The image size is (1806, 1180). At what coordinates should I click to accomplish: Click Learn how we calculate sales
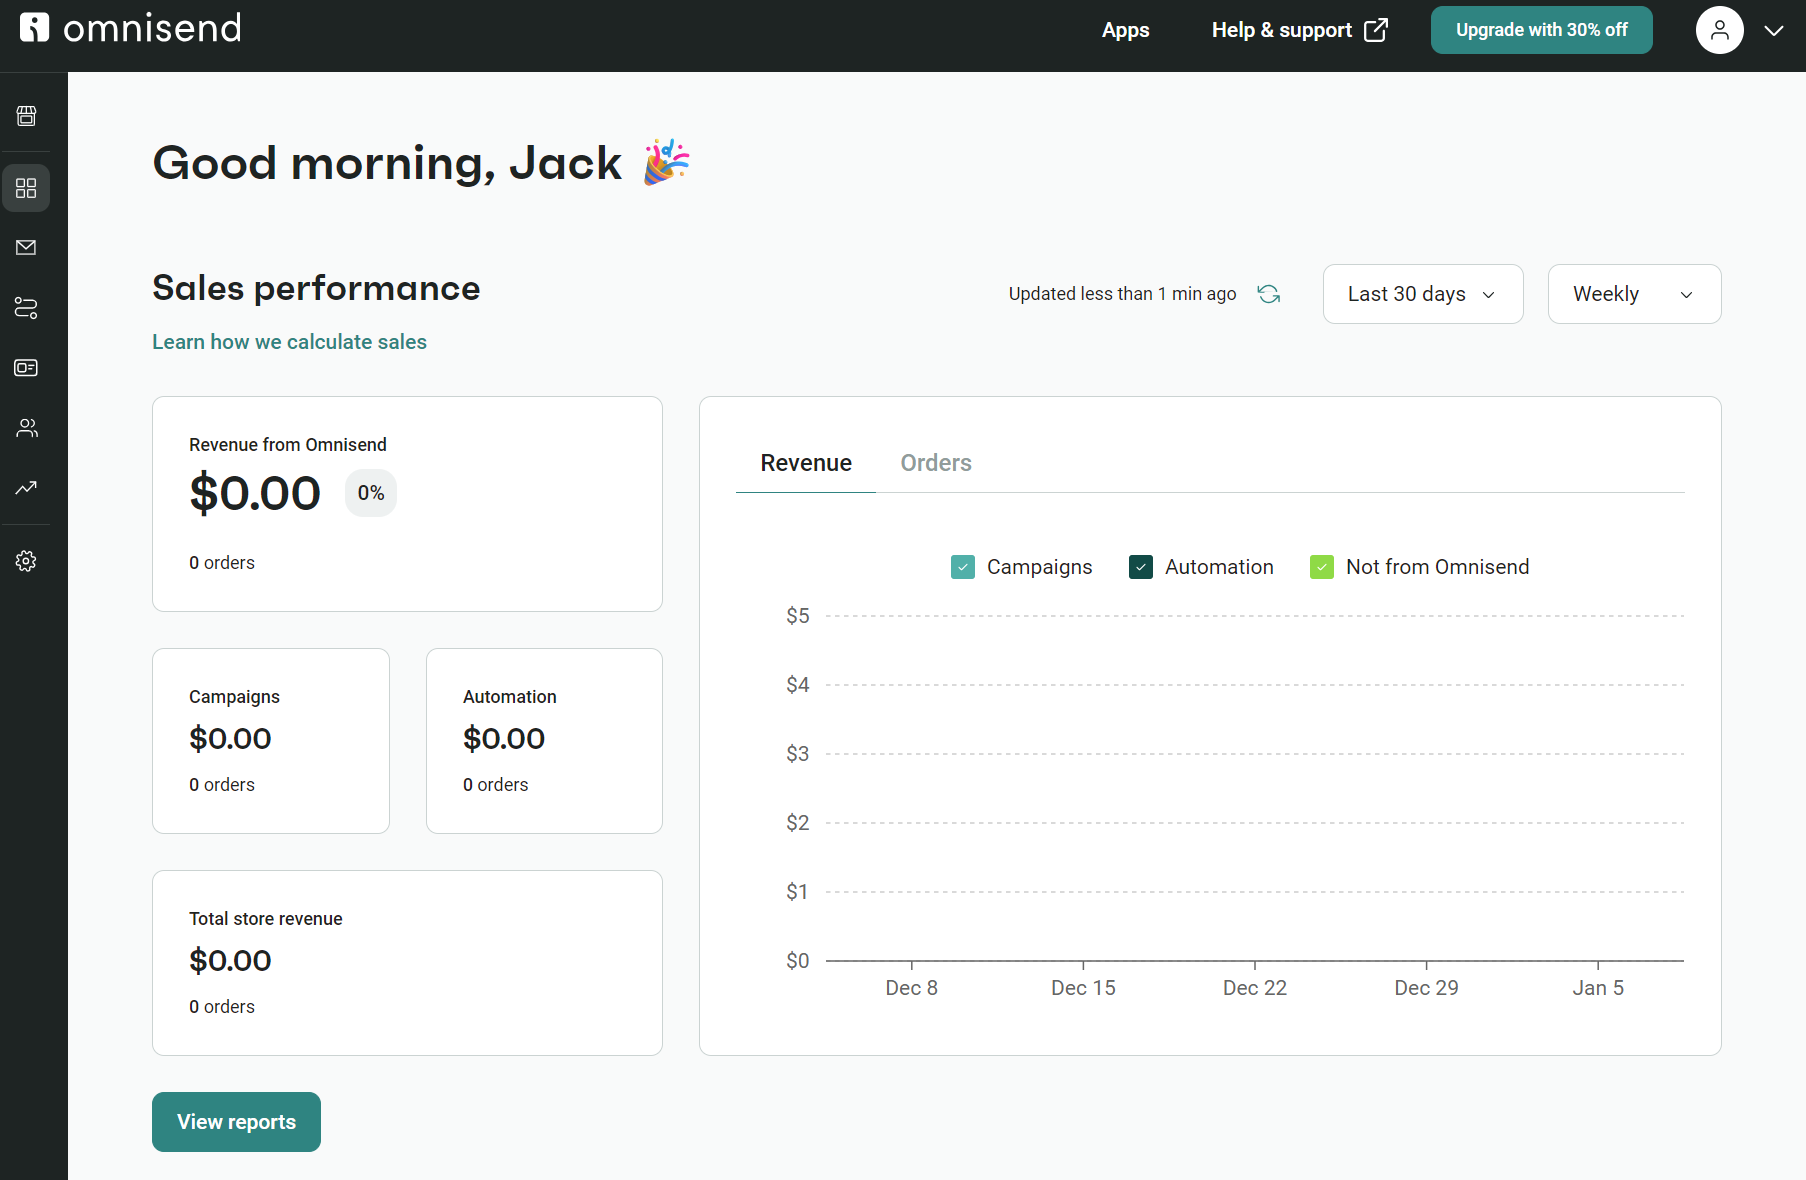[289, 341]
